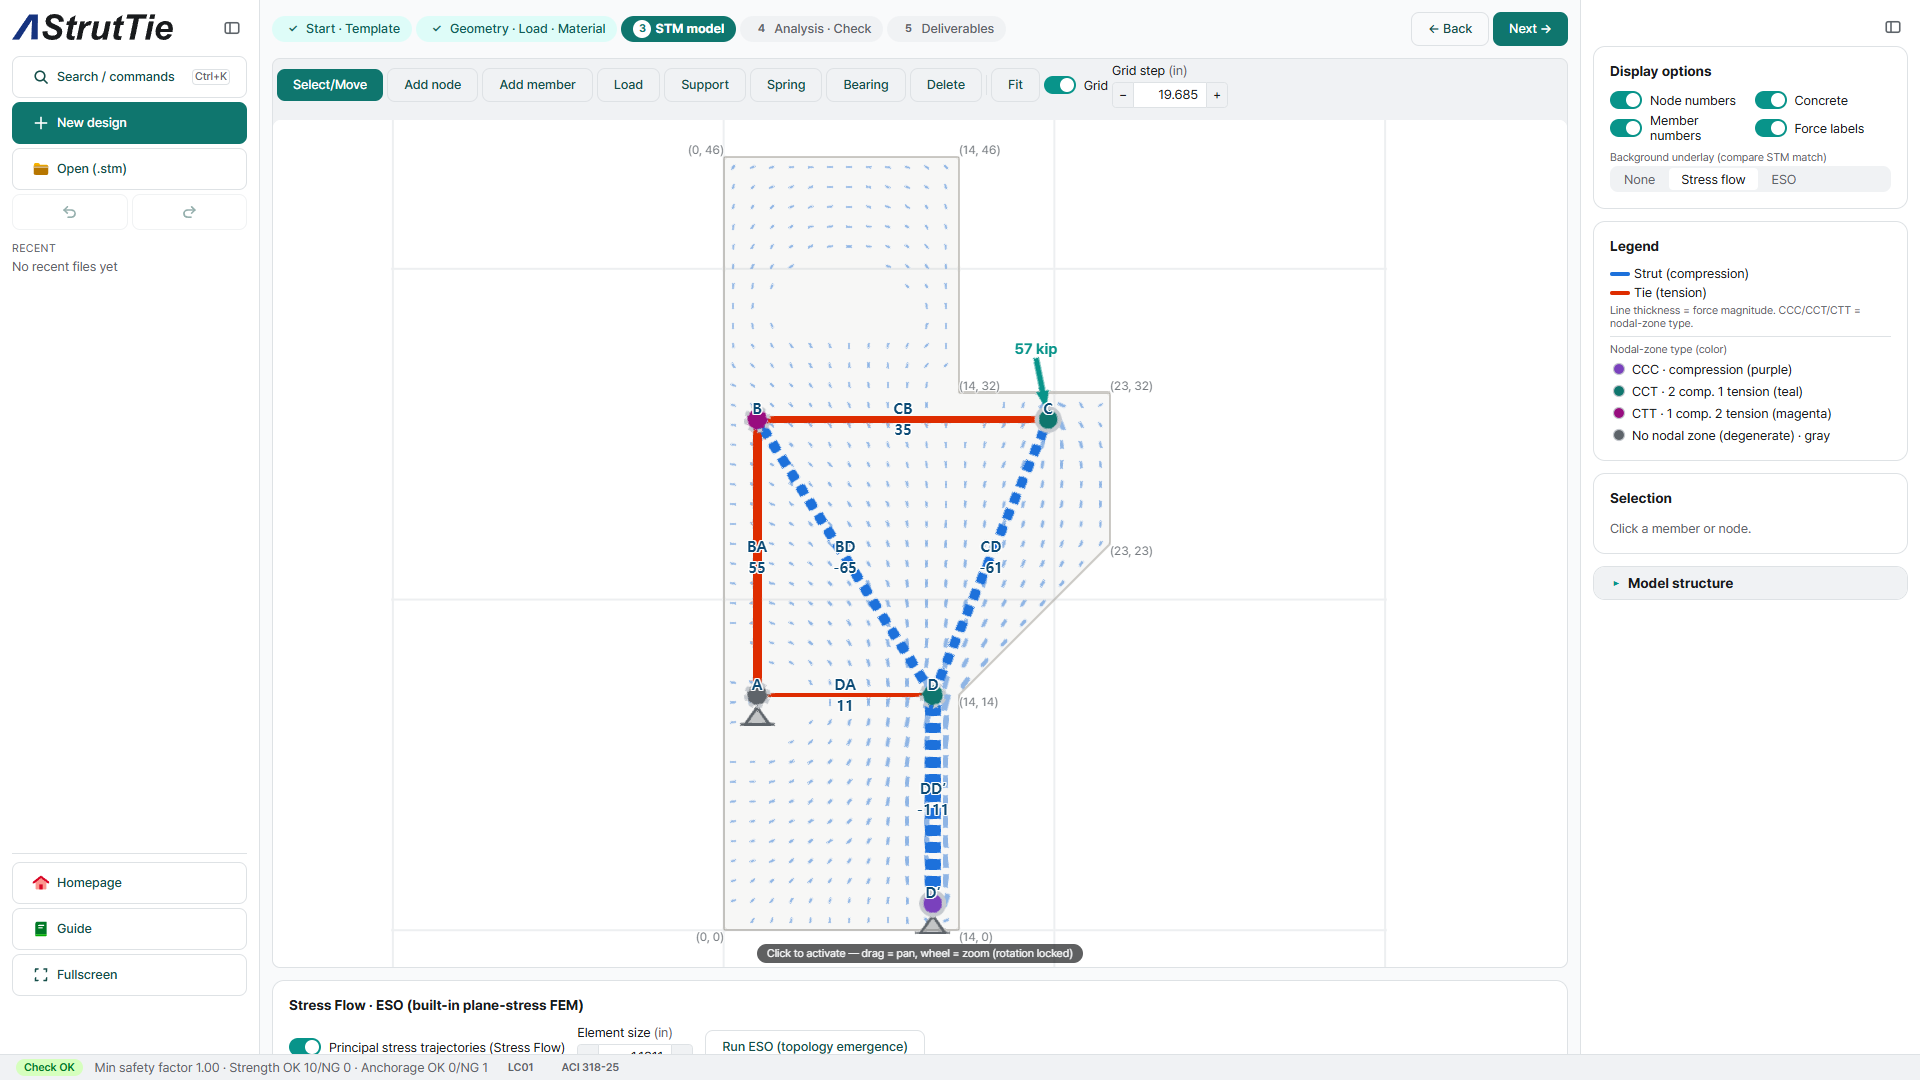Collapse the right panel icon

(1893, 27)
